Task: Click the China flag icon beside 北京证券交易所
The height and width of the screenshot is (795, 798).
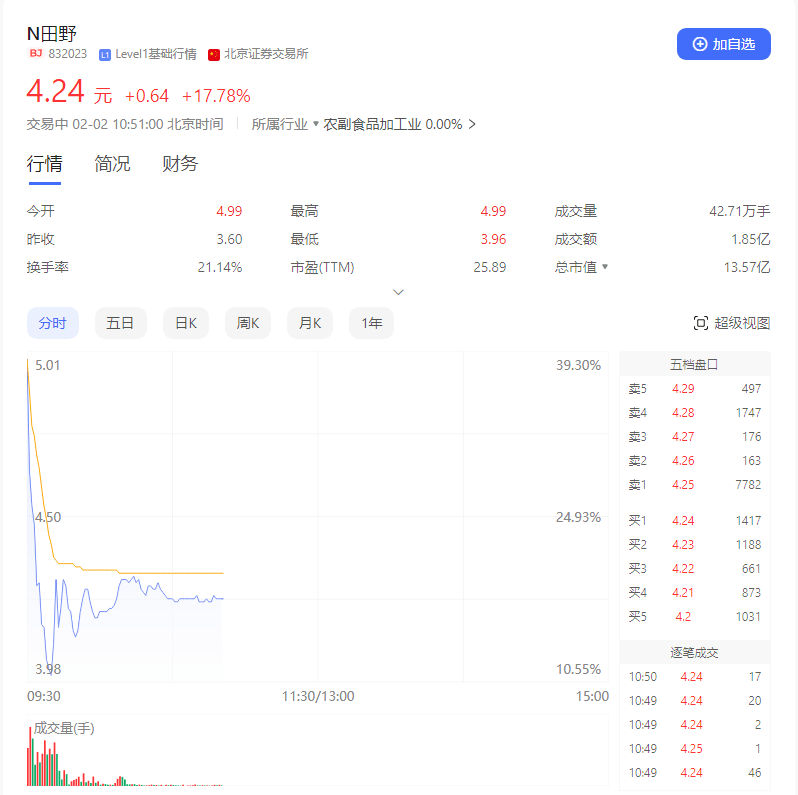Action: click(214, 54)
